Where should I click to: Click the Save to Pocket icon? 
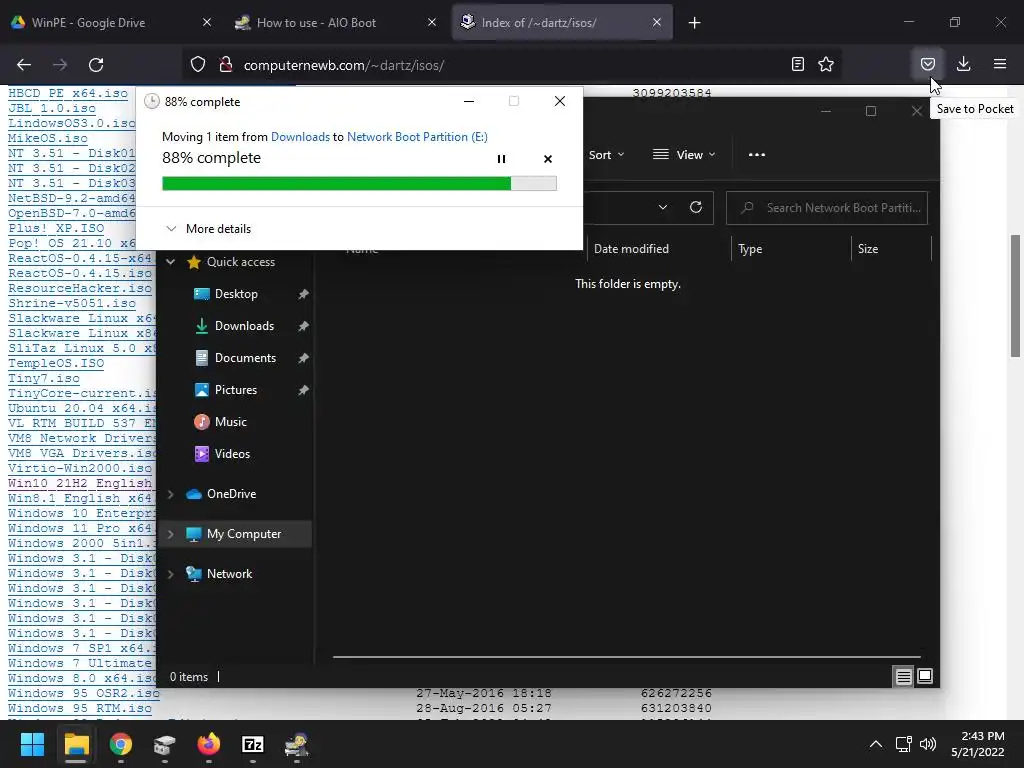927,64
